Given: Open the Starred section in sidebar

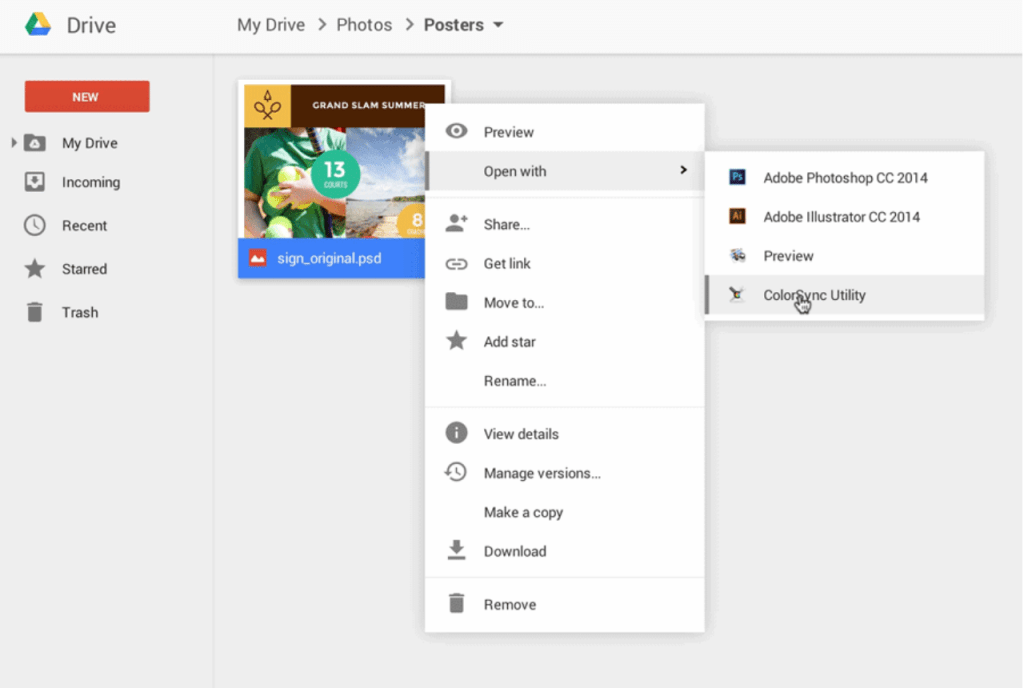Looking at the screenshot, I should point(84,269).
